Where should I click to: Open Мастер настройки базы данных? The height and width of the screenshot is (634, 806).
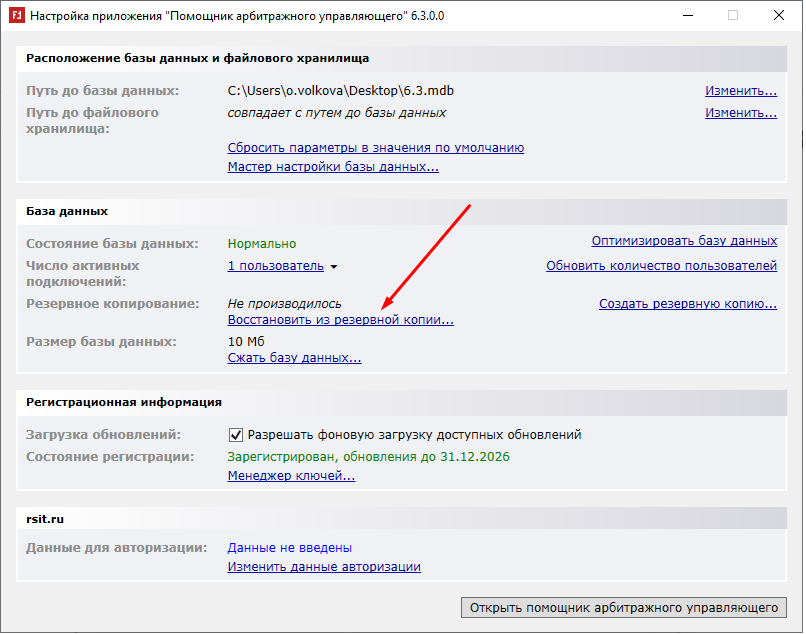(x=333, y=167)
